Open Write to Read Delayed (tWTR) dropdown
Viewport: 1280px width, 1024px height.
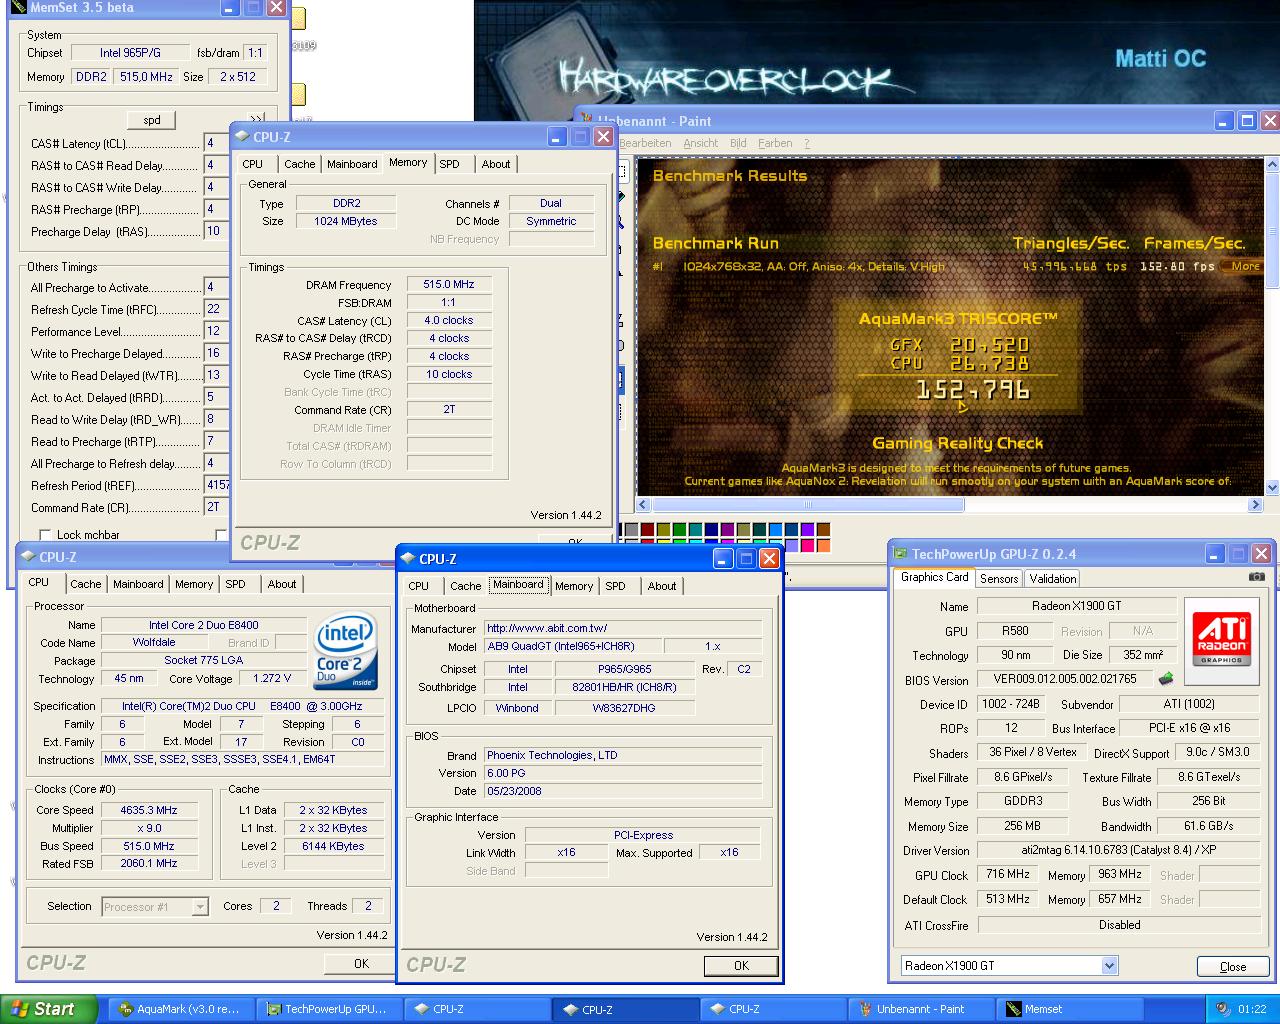click(217, 375)
